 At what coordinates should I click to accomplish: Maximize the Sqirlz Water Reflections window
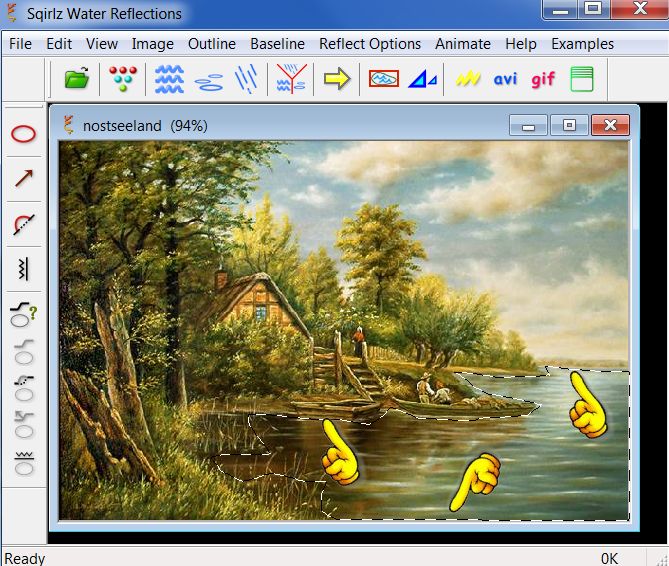tap(593, 9)
